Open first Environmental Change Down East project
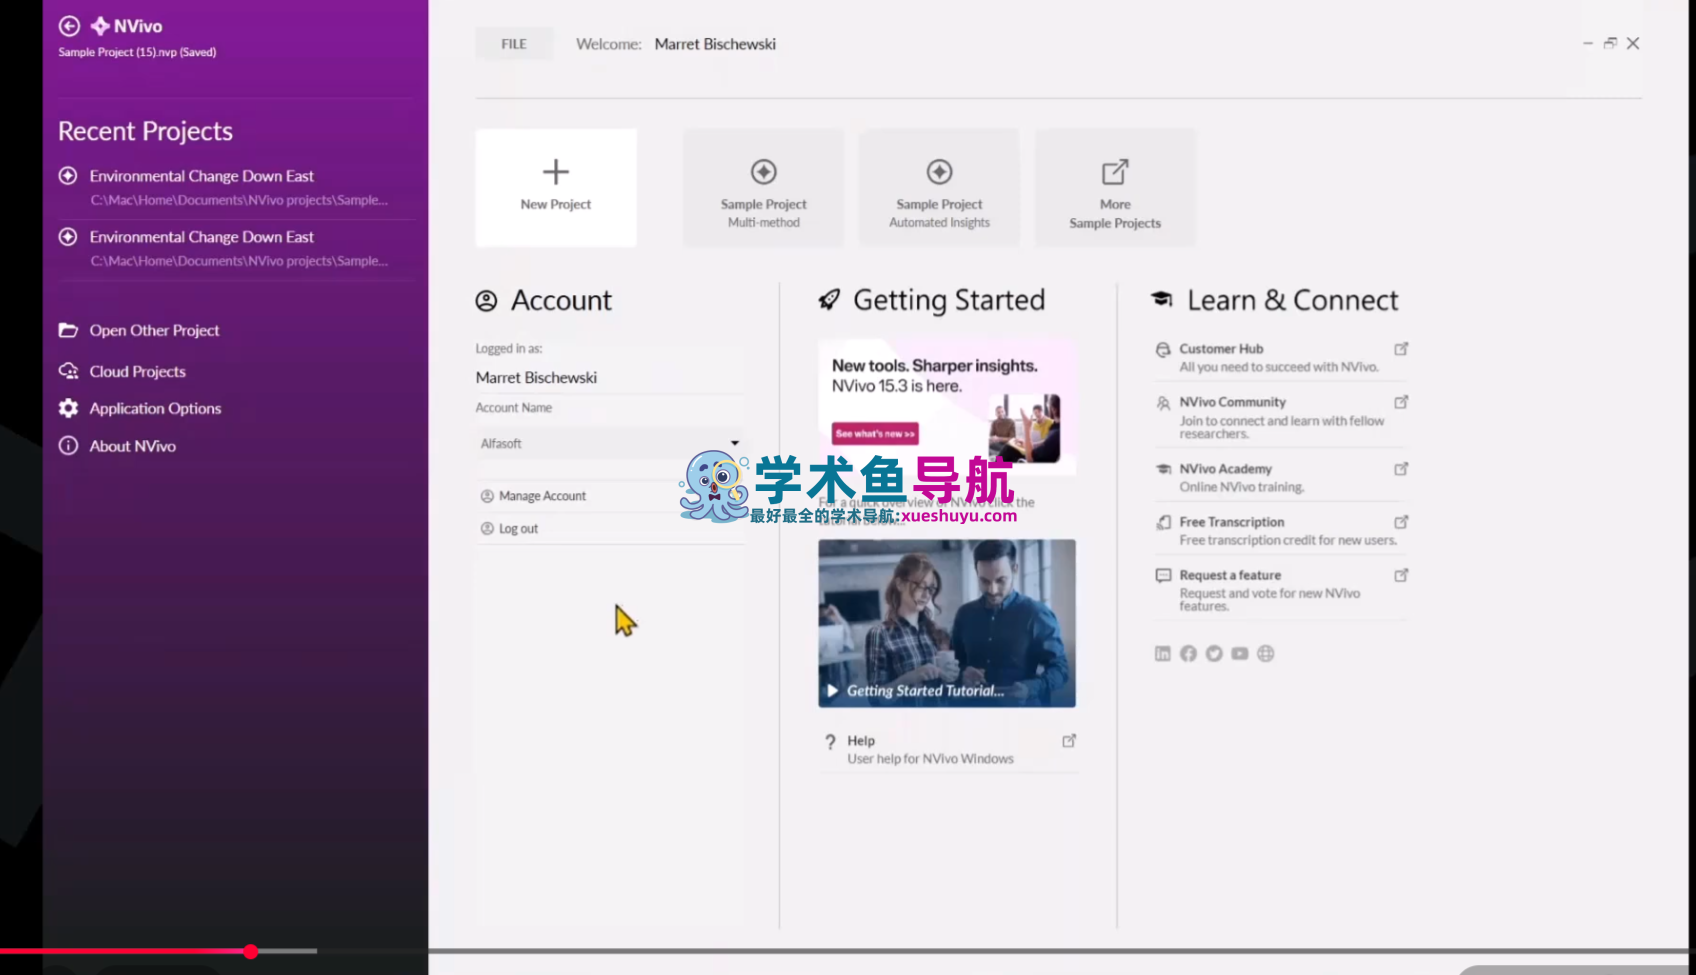1696x975 pixels. (x=201, y=176)
